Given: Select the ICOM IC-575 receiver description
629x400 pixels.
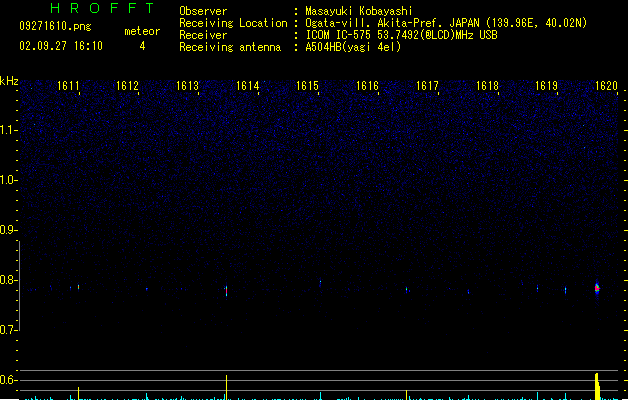Looking at the screenshot, I should point(402,35).
